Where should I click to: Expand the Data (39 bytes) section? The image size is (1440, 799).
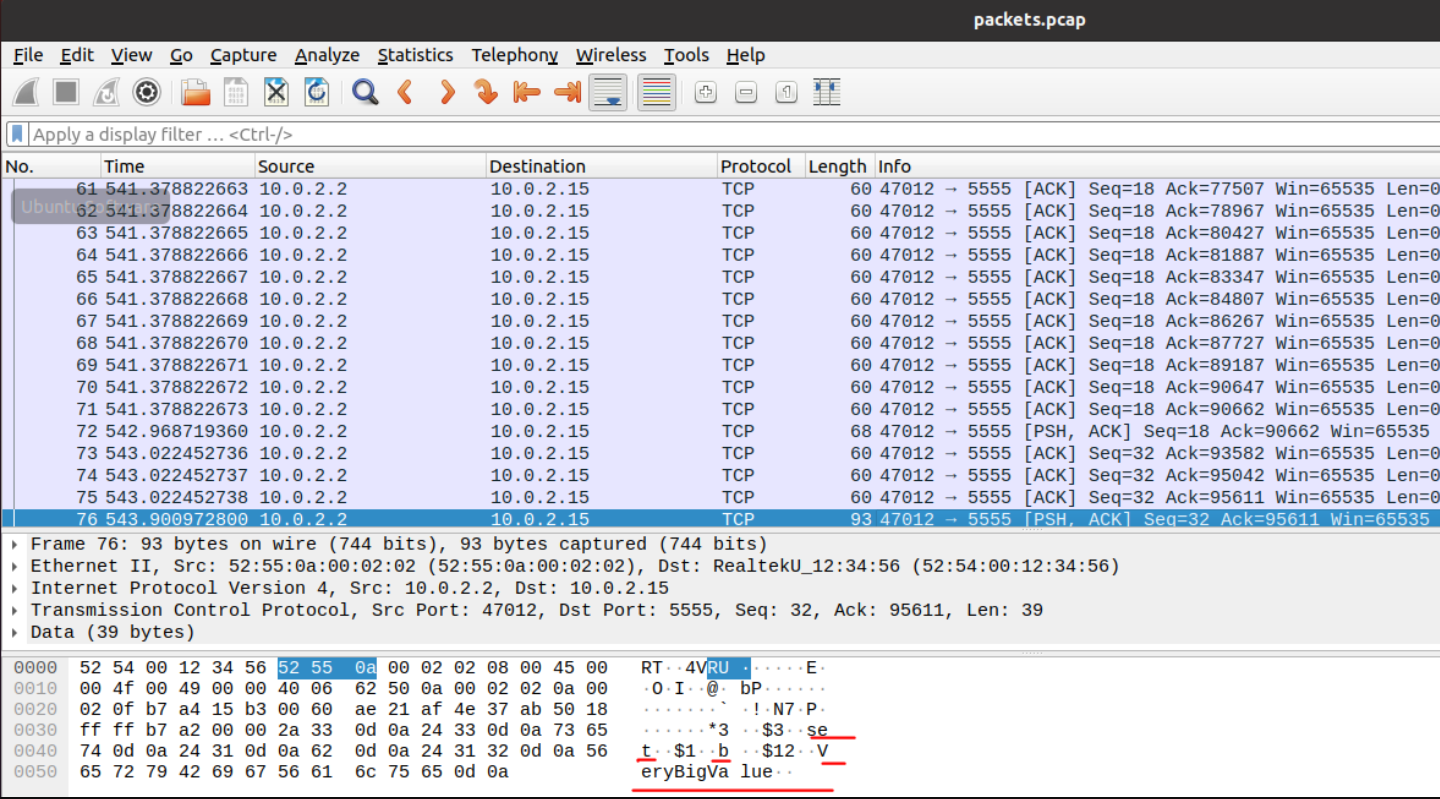click(16, 632)
